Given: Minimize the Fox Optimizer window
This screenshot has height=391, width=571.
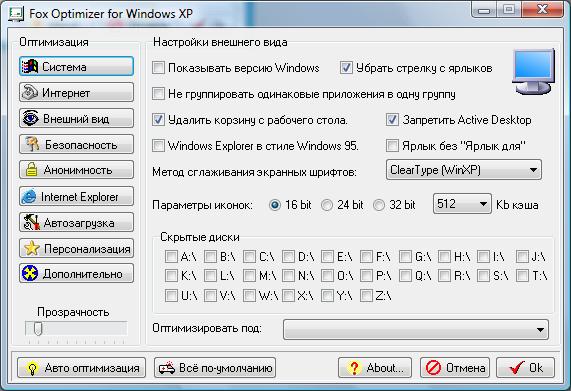Looking at the screenshot, I should pyautogui.click(x=483, y=10).
